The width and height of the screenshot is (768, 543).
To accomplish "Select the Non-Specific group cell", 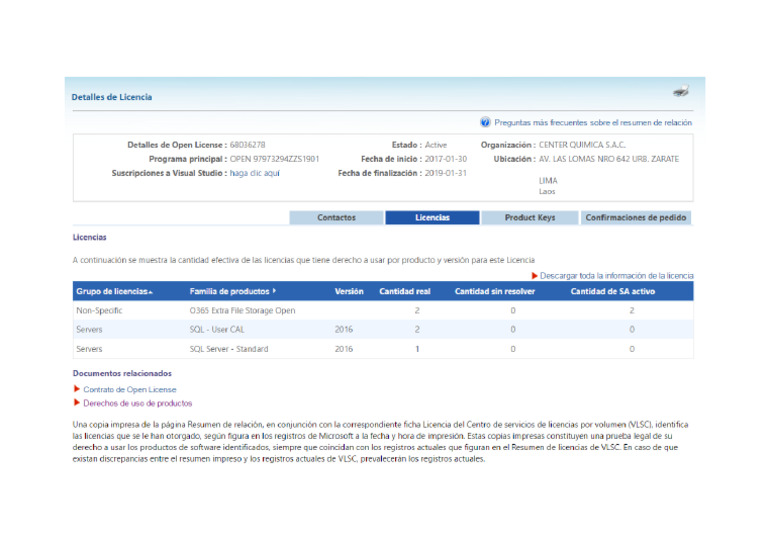I will pos(99,310).
